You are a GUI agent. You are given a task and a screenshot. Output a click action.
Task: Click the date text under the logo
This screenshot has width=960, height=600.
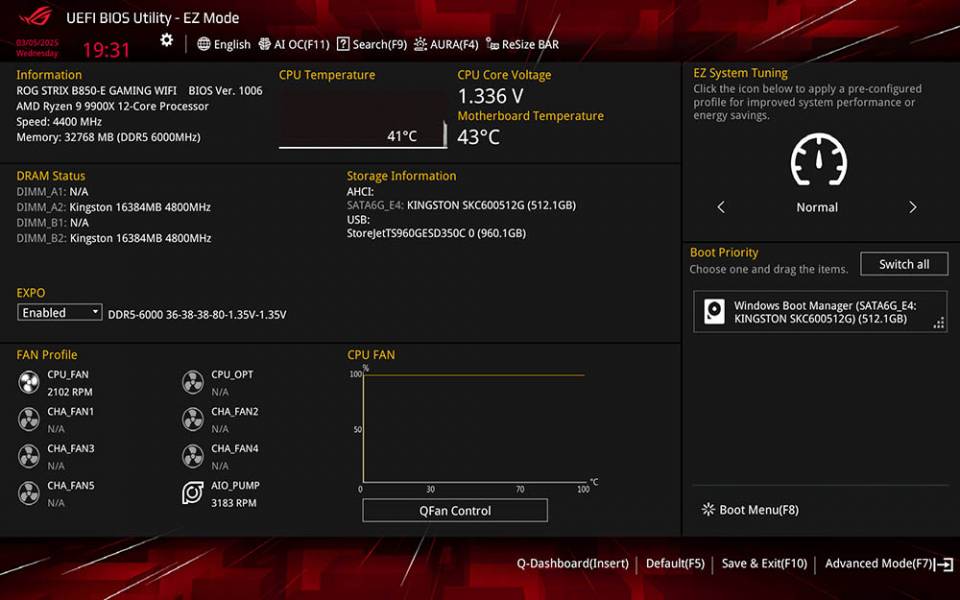point(37,48)
